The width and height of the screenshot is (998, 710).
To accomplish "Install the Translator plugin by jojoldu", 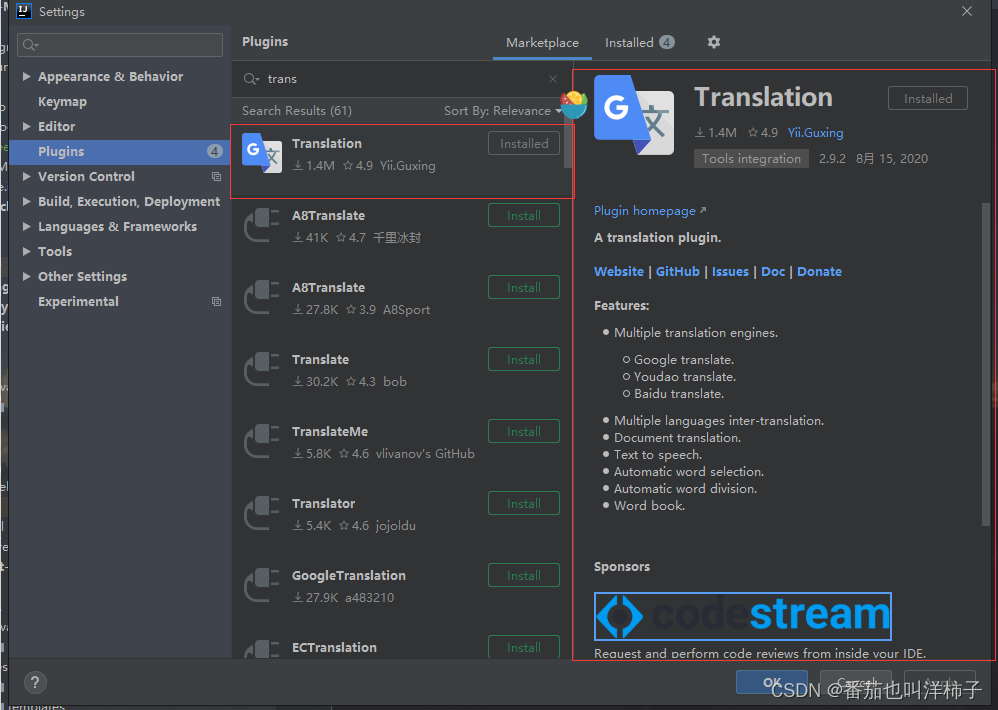I will coord(524,503).
